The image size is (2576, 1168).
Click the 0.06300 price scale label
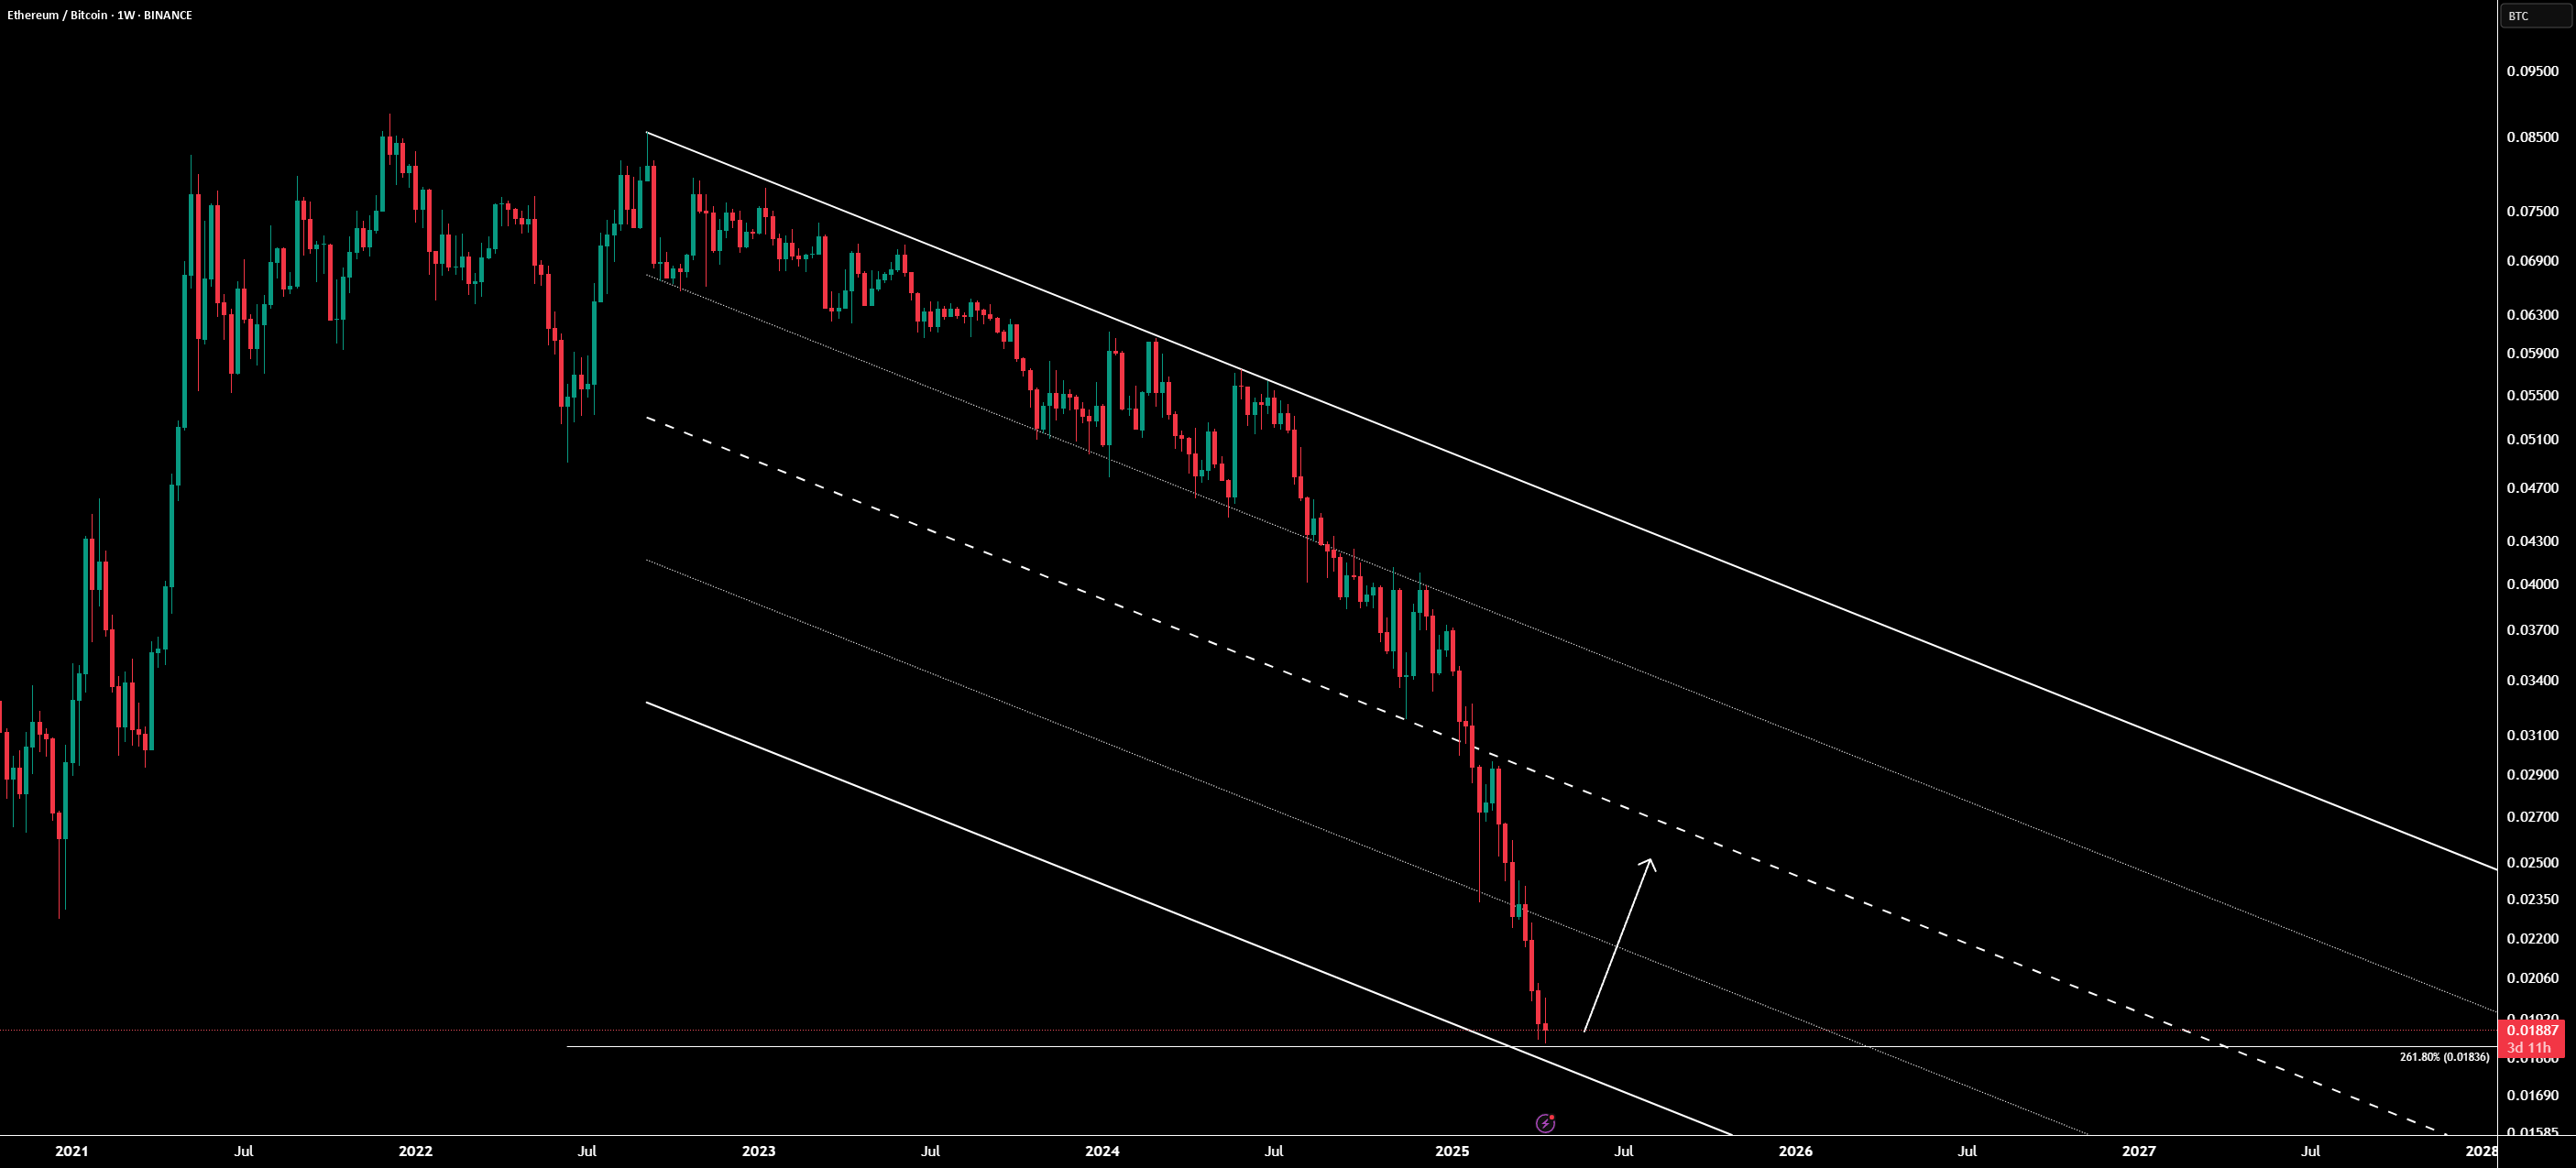pyautogui.click(x=2533, y=315)
